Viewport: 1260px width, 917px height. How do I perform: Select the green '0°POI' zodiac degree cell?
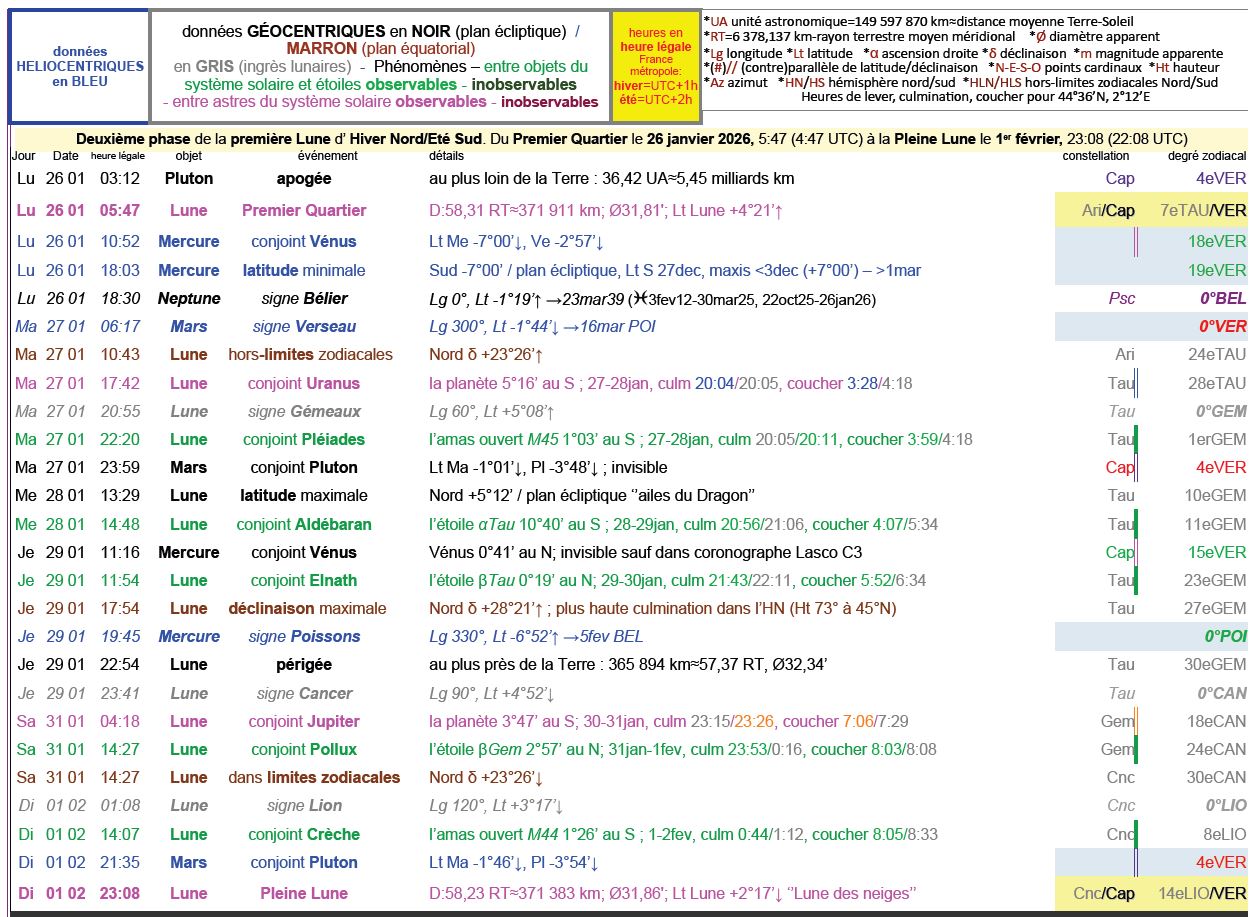pyautogui.click(x=1225, y=636)
